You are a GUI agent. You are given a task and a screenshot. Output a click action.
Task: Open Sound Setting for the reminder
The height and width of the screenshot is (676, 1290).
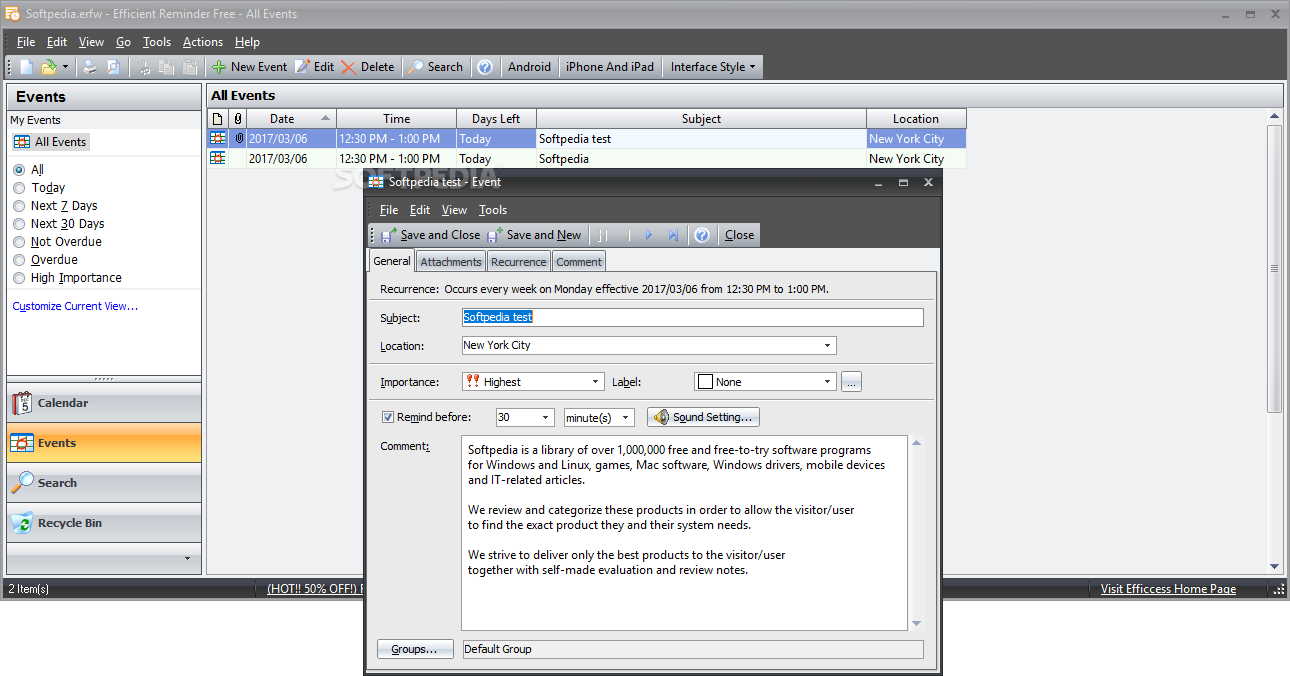click(x=704, y=417)
